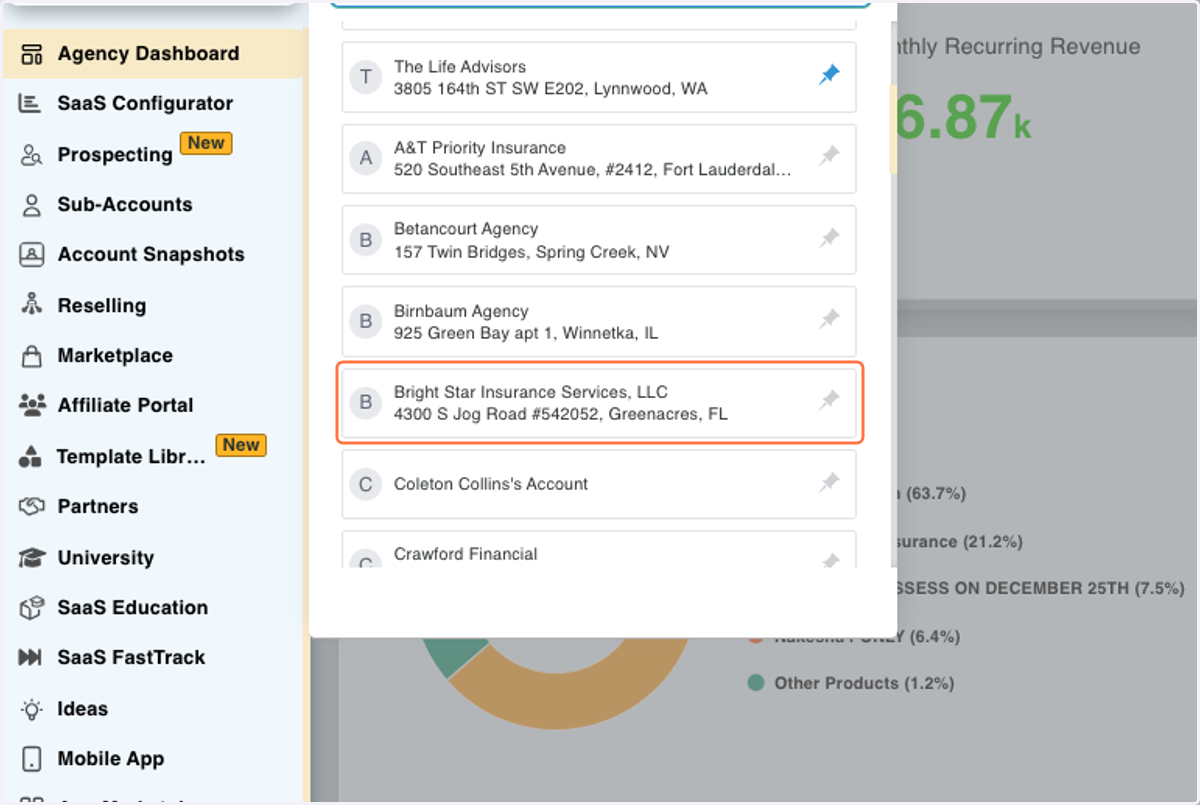Pin the A&T Priority Insurance account
1200x805 pixels.
point(829,156)
